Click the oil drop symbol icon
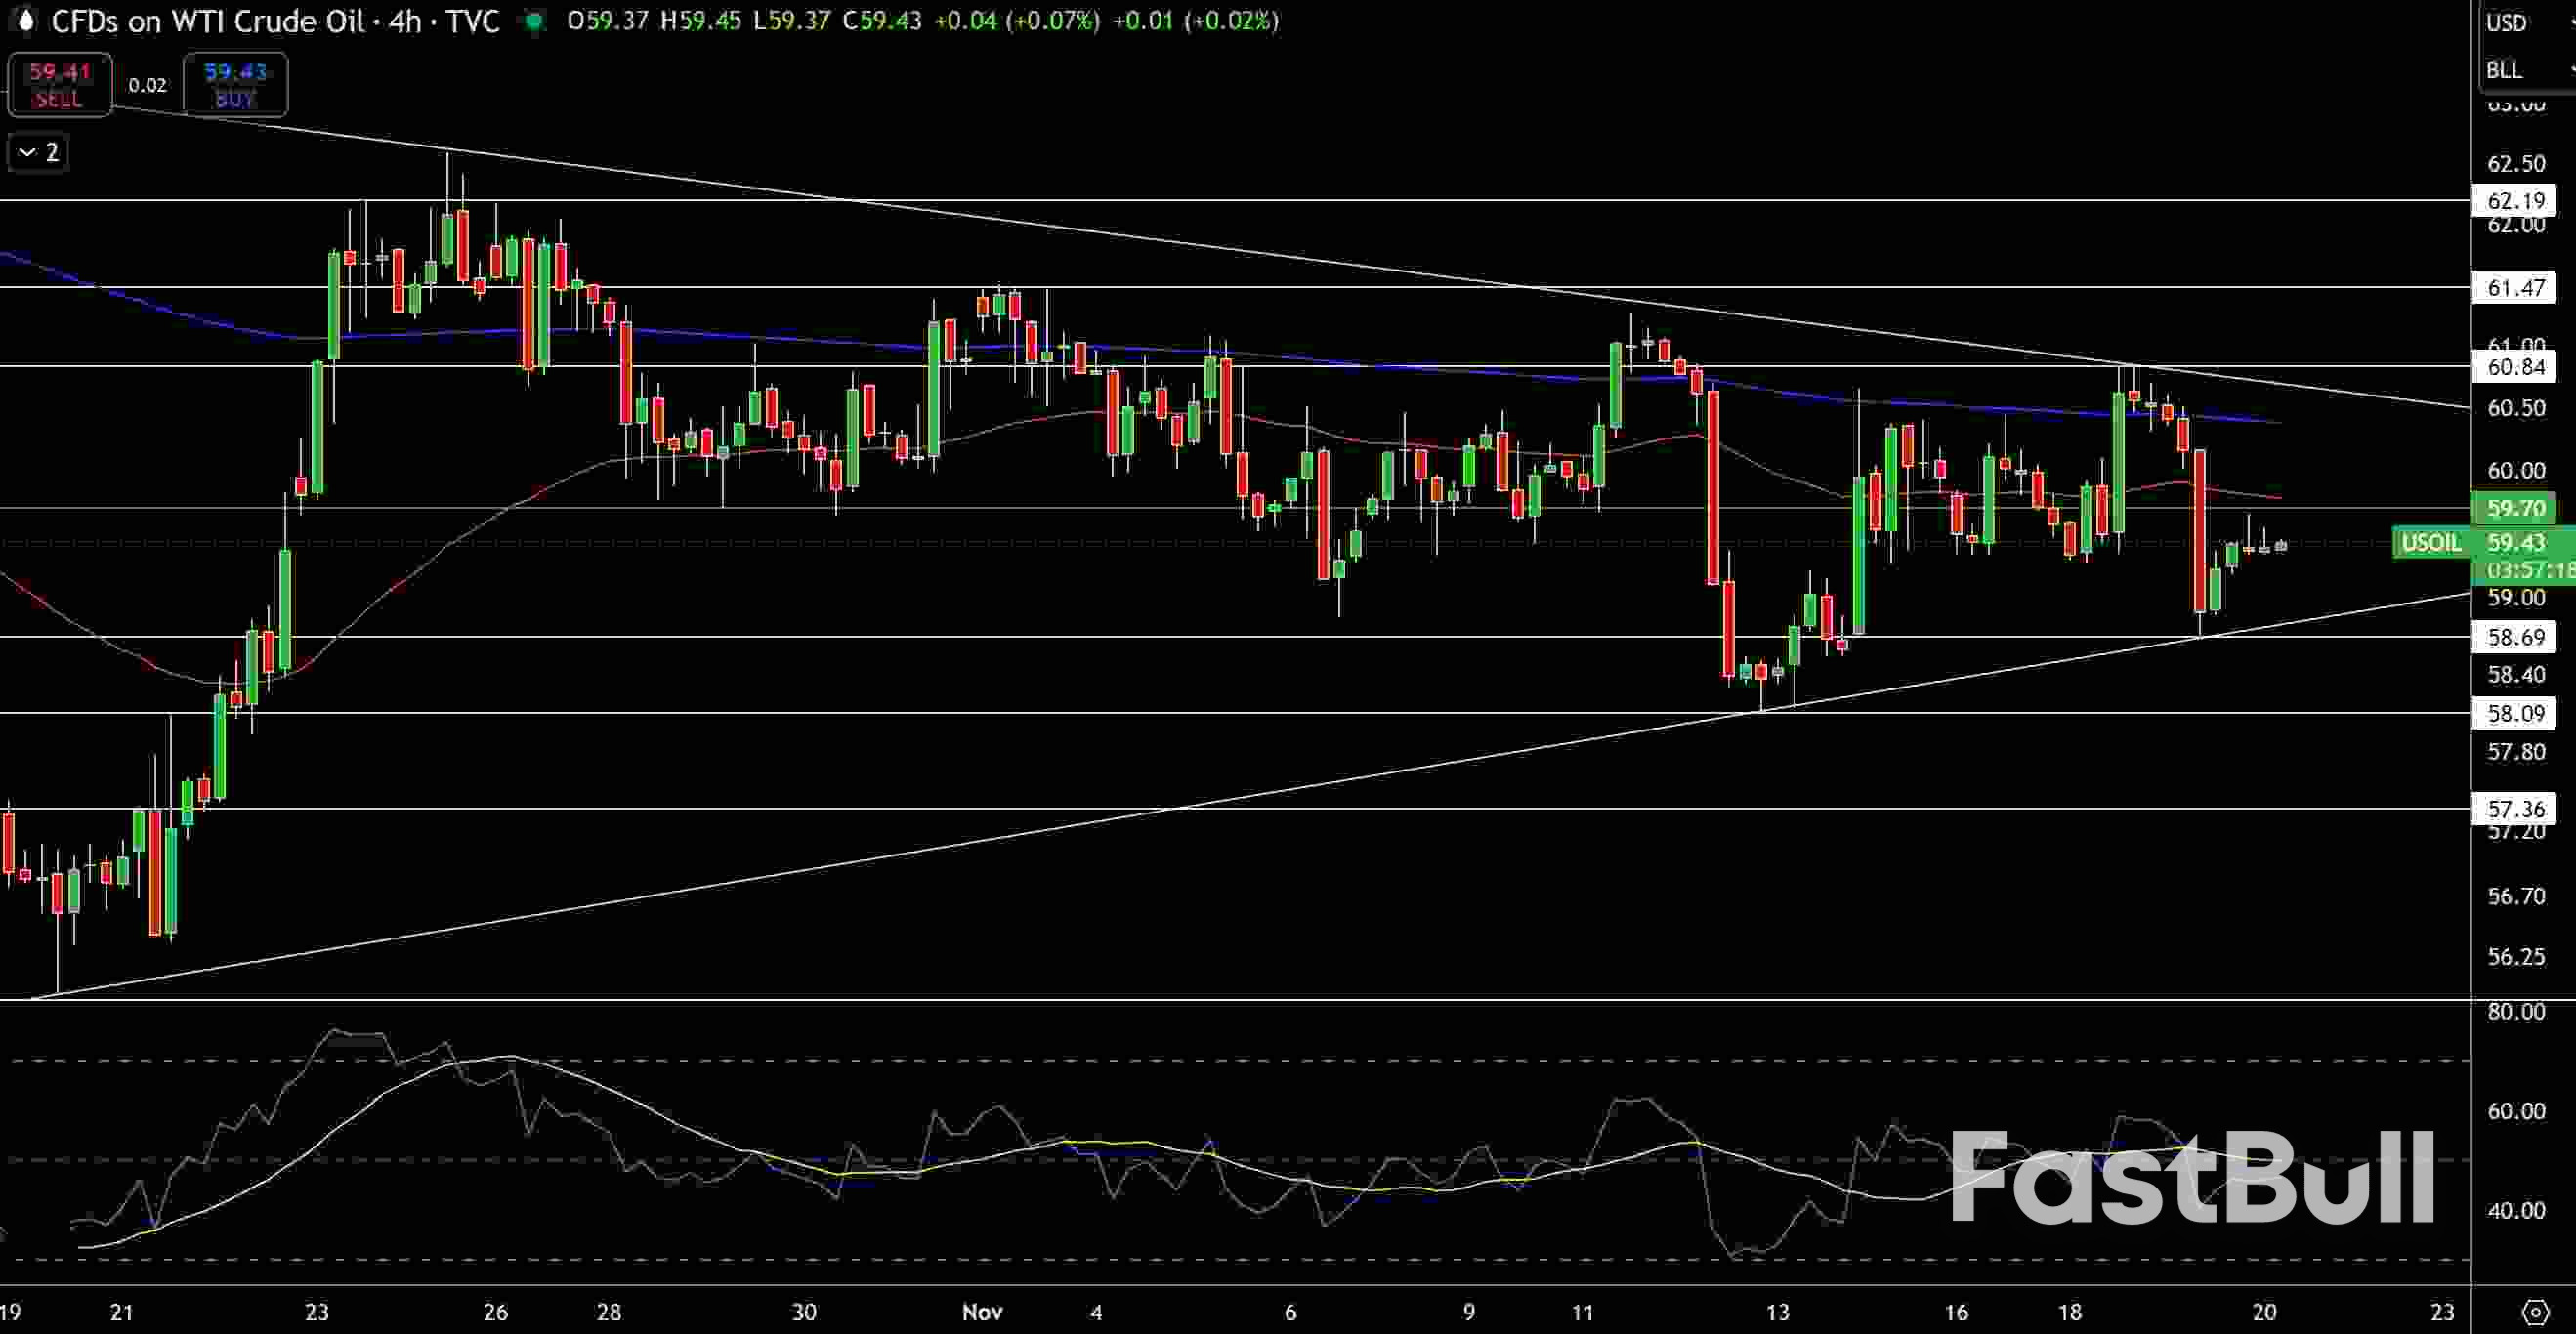This screenshot has width=2576, height=1334. (26, 21)
